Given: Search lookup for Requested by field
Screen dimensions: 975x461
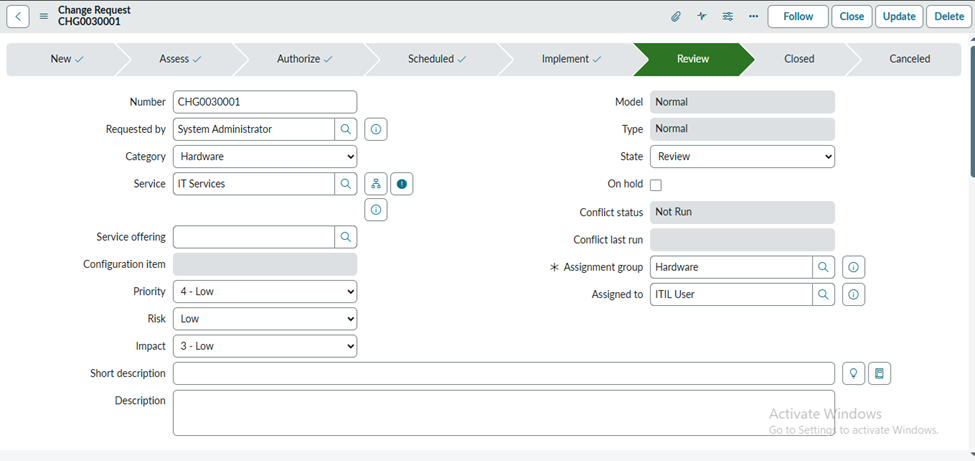Looking at the screenshot, I should (x=346, y=129).
